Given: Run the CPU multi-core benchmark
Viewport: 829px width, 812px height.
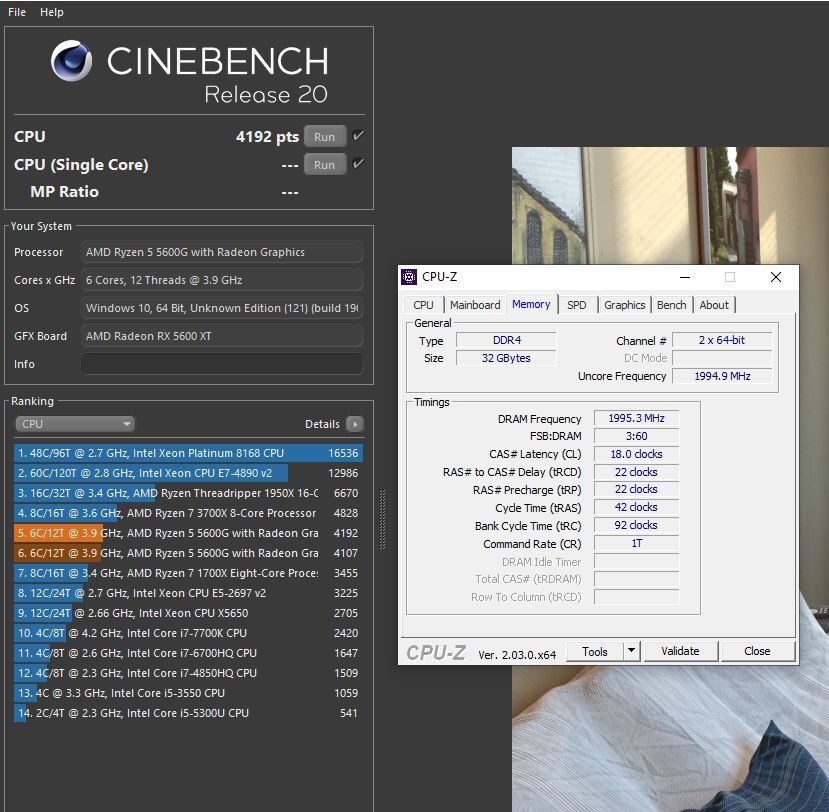Looking at the screenshot, I should coord(325,136).
